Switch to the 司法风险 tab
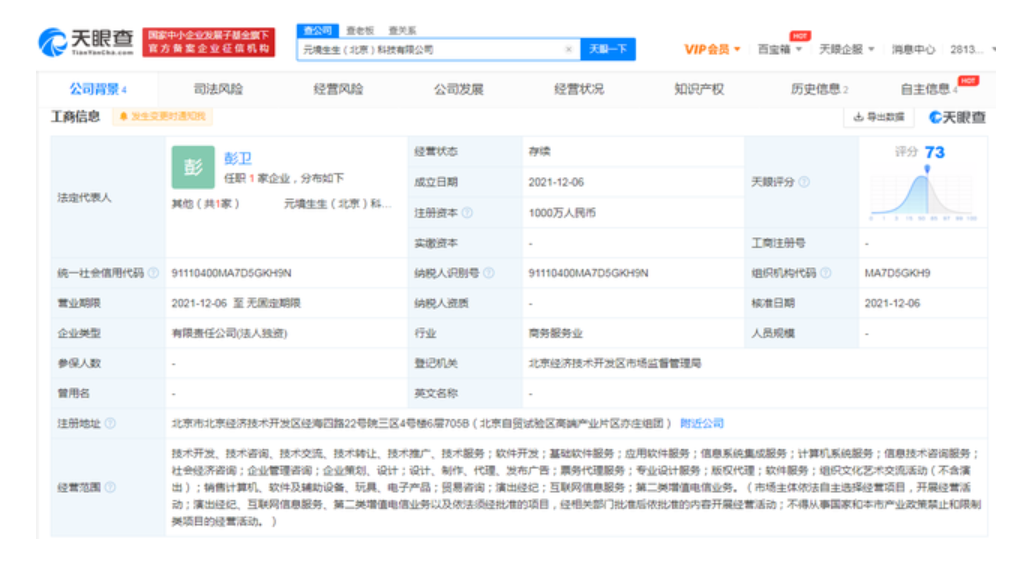 click(x=218, y=89)
